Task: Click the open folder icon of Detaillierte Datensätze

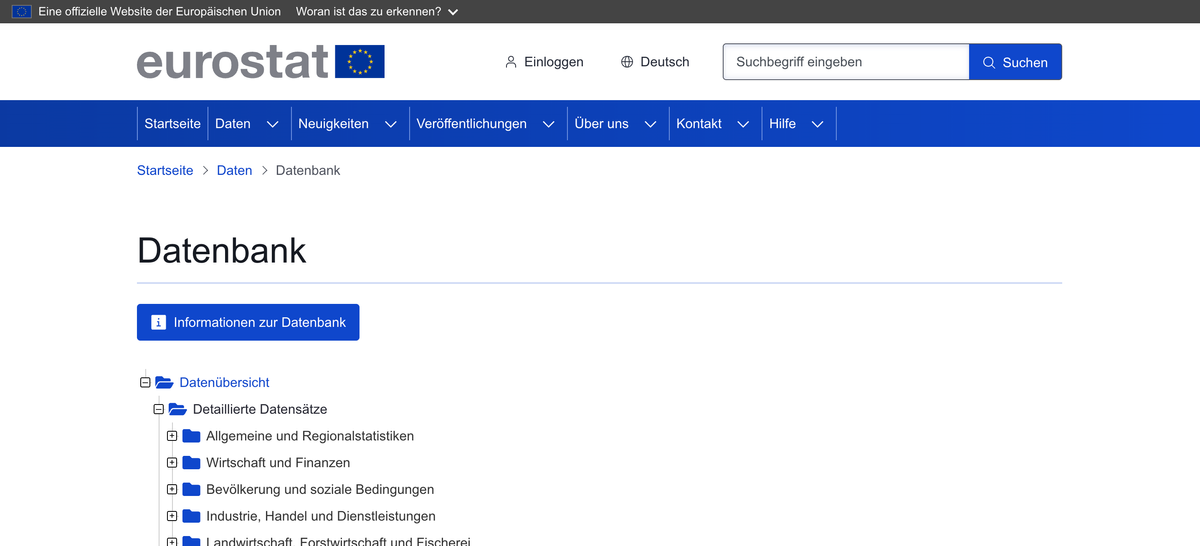Action: coord(178,409)
